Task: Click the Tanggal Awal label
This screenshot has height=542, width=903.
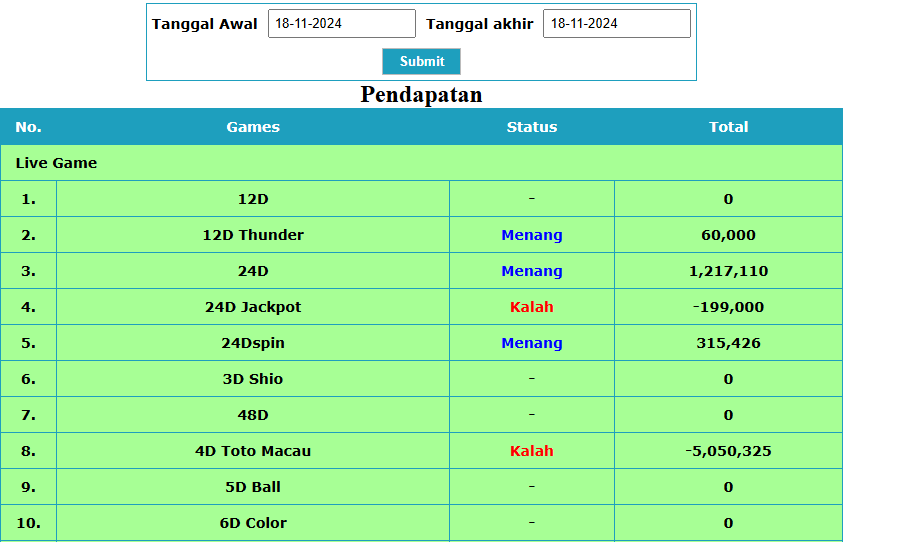Action: pos(204,24)
